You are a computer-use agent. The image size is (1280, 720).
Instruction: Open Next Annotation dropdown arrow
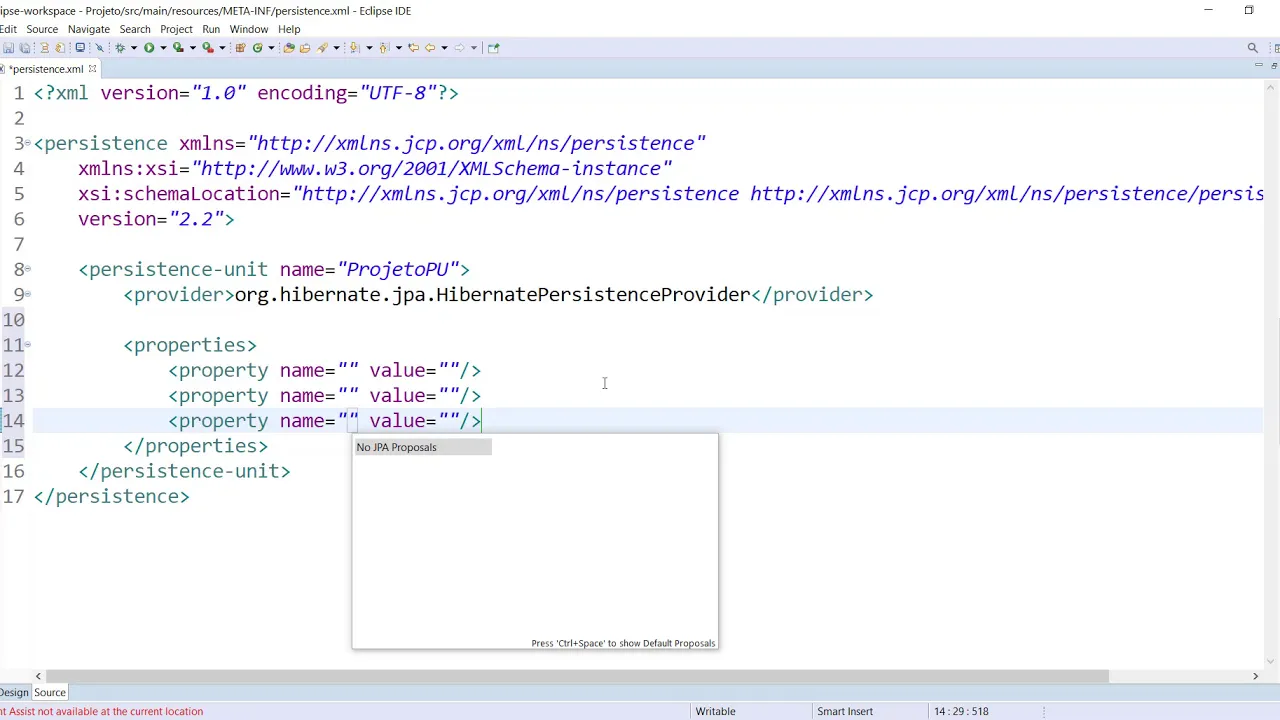pyautogui.click(x=369, y=47)
